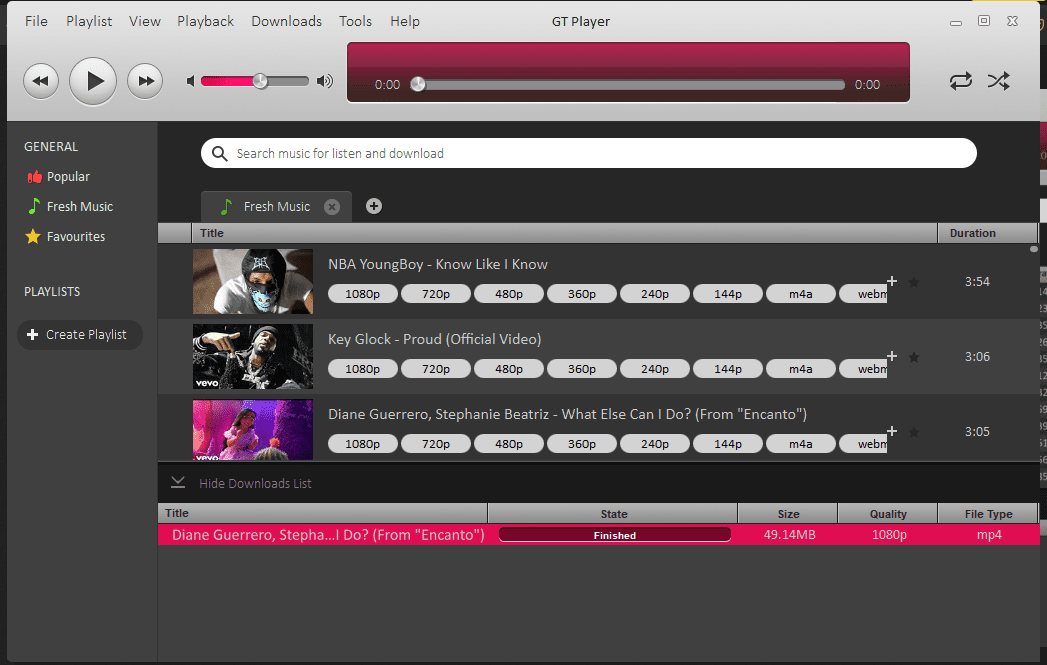Screen dimensions: 1047x665
Task: Toggle the shuffle icon
Action: [999, 81]
